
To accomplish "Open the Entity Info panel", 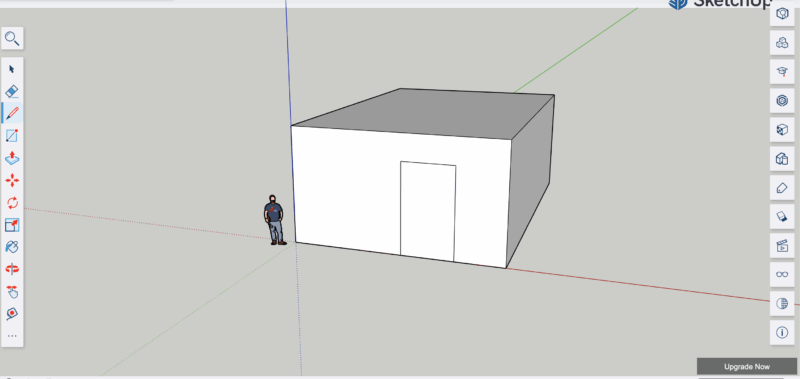I will point(782,14).
